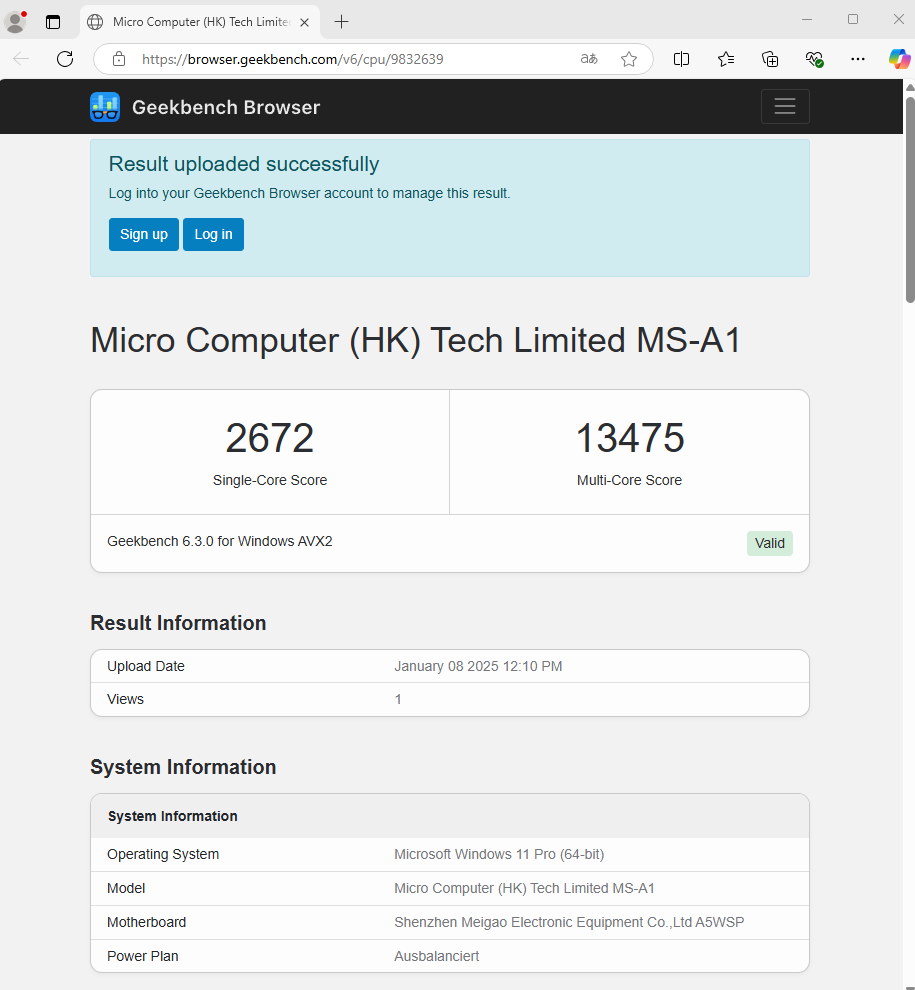Click the Sign up button
This screenshot has height=990, width=915.
pyautogui.click(x=144, y=234)
